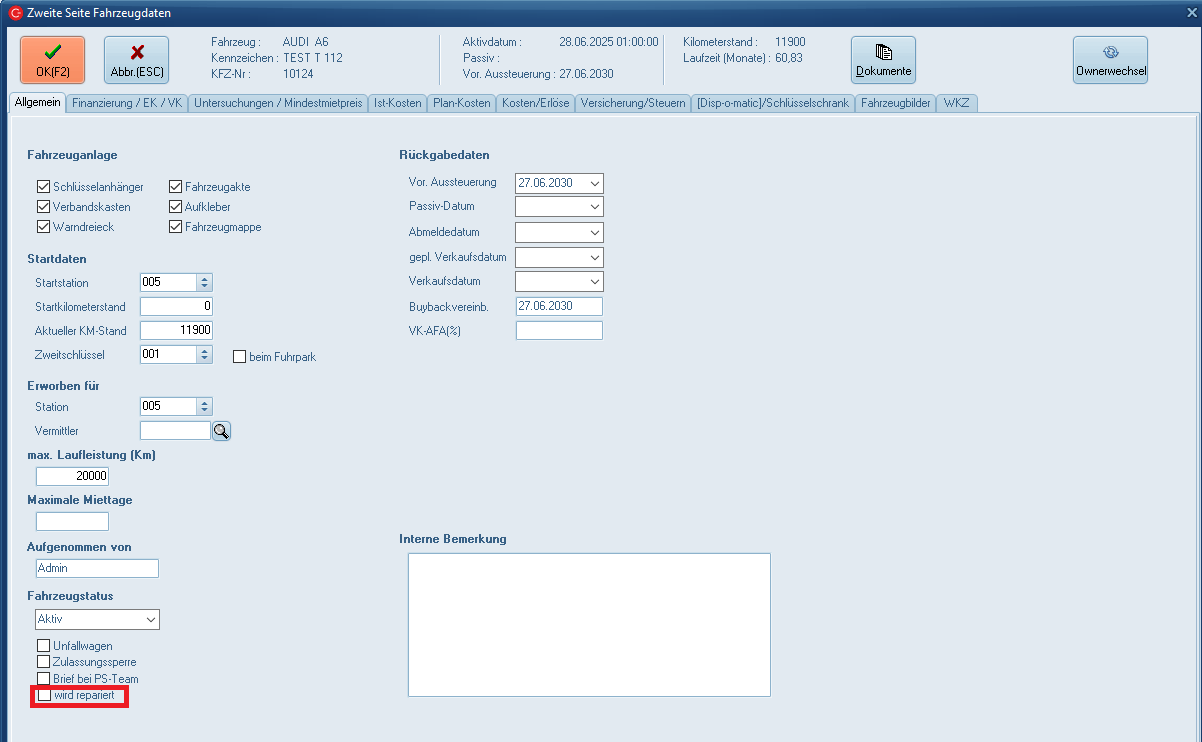Viewport: 1202px width, 742px height.
Task: Click the stepper arrows on Erworben für Station
Action: [x=205, y=407]
